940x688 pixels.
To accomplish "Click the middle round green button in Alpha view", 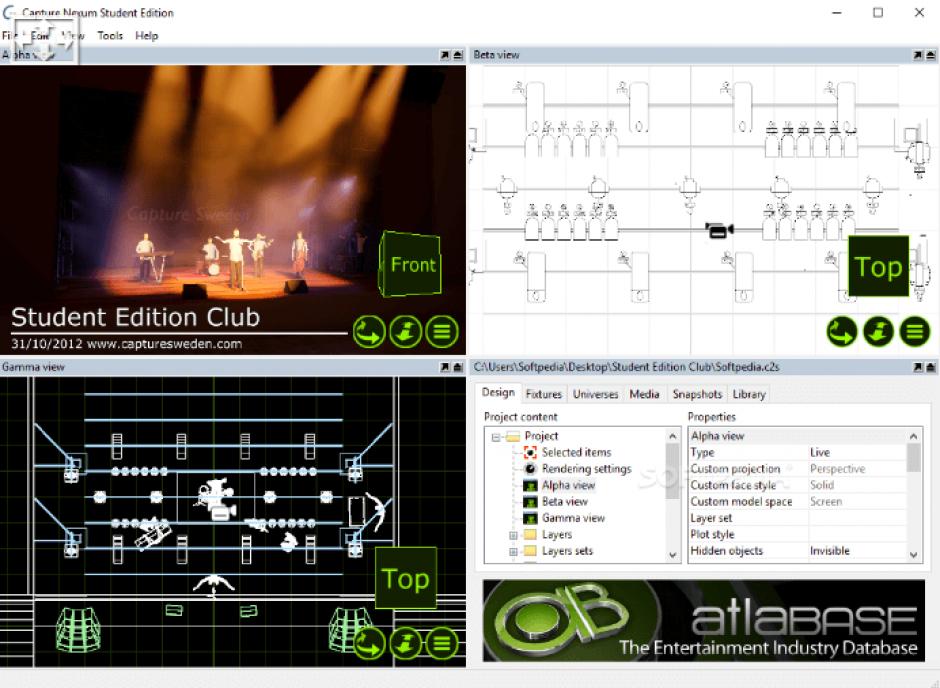I will 406,331.
